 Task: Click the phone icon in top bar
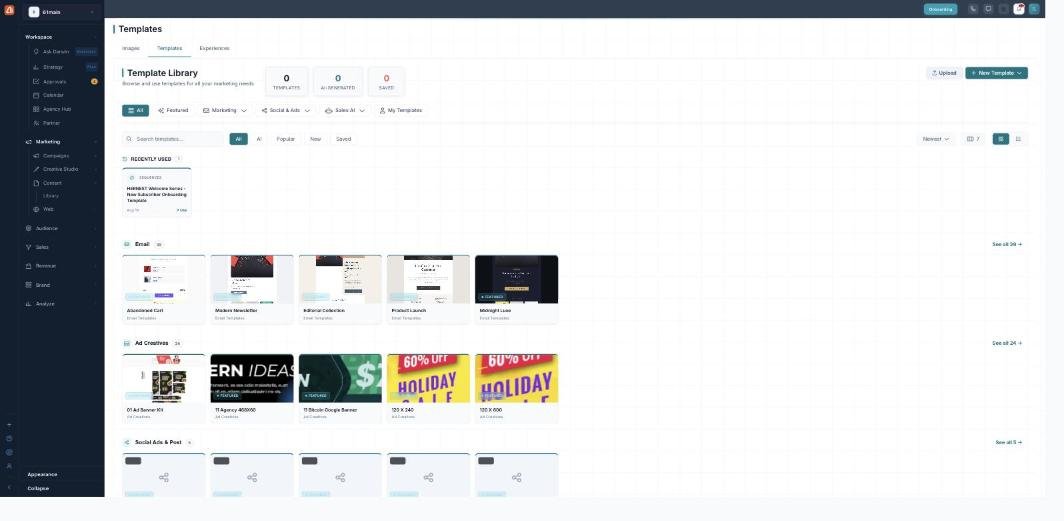(974, 9)
